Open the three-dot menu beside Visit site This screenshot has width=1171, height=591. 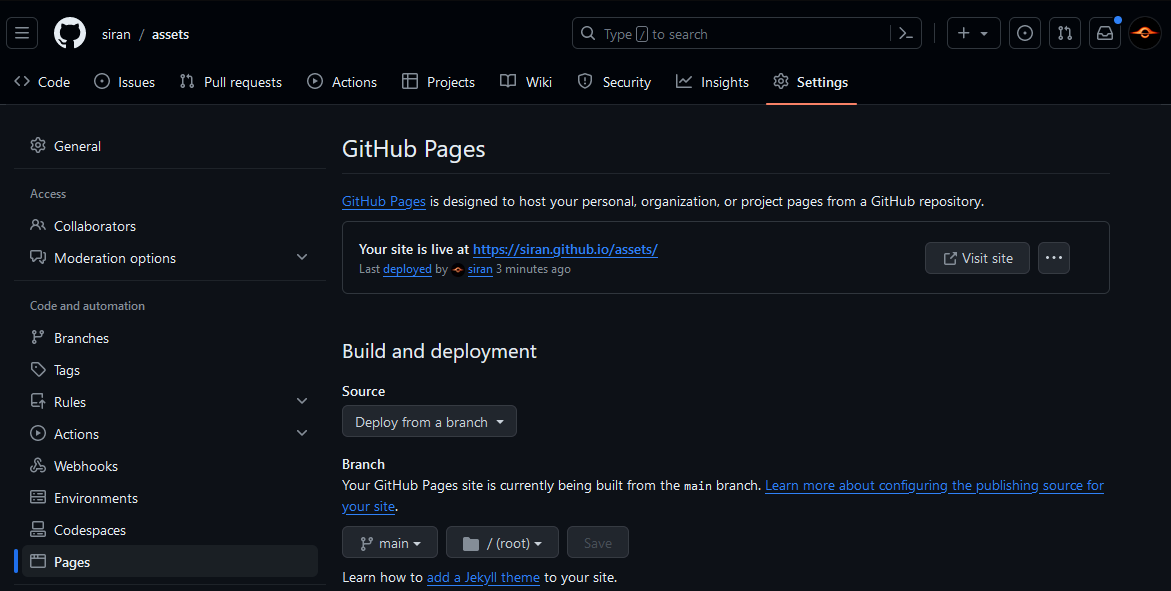point(1053,258)
